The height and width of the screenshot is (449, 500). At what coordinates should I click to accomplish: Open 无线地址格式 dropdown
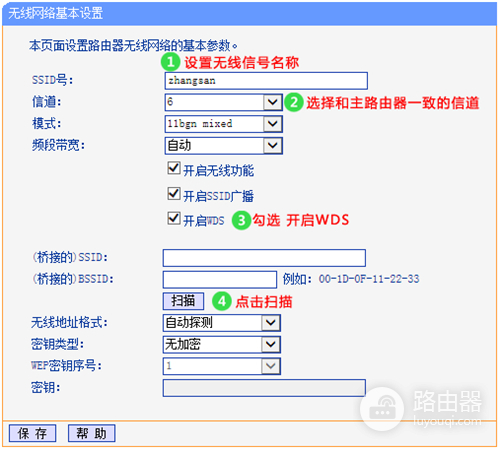coord(222,323)
